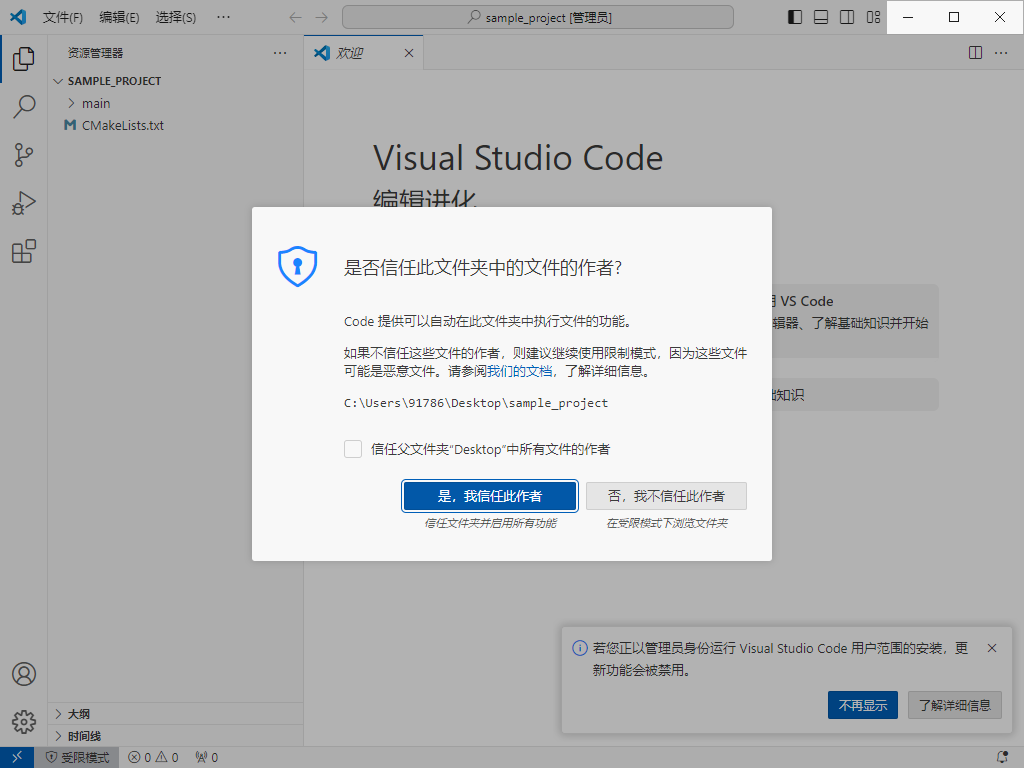Click 受限模式 in status bar
The image size is (1024, 768).
(x=77, y=757)
